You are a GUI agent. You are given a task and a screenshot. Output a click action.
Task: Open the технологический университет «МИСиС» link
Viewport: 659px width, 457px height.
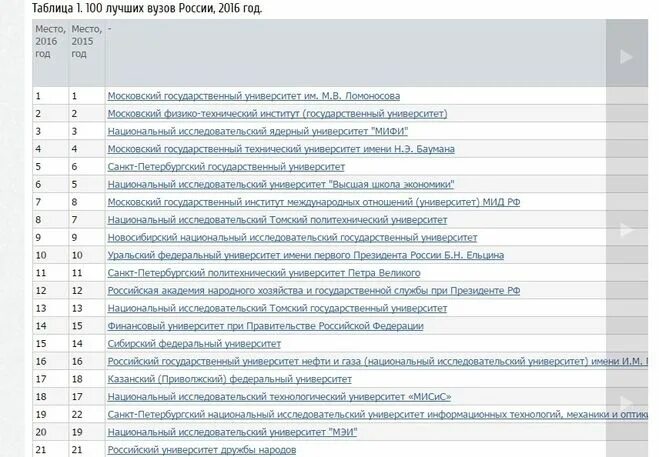click(x=279, y=396)
